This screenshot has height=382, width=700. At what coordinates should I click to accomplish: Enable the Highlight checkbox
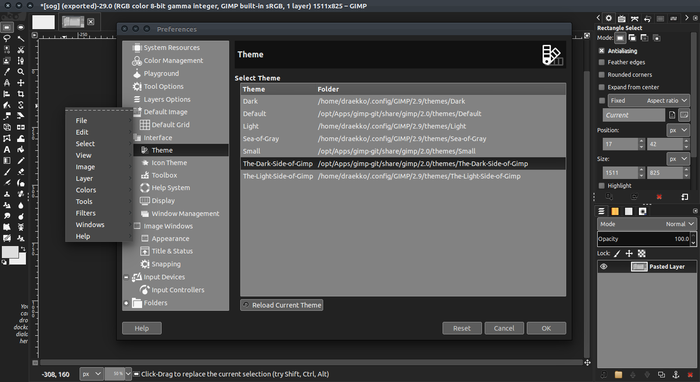601,186
